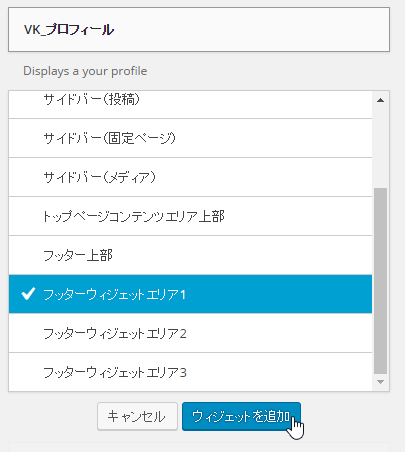
Task: Select サイドバー(投稿) from the list
Action: tap(190, 104)
